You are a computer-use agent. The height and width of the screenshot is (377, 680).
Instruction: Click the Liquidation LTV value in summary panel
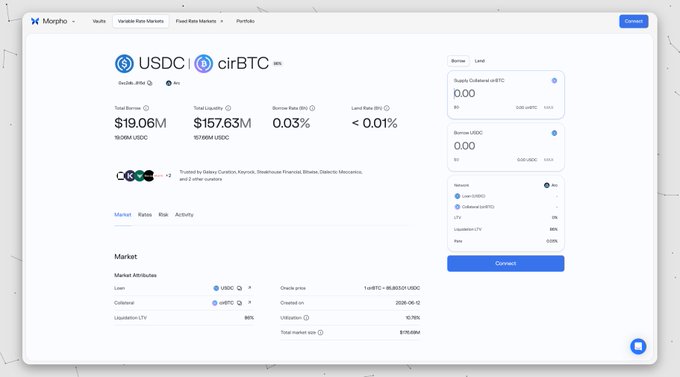tap(553, 229)
